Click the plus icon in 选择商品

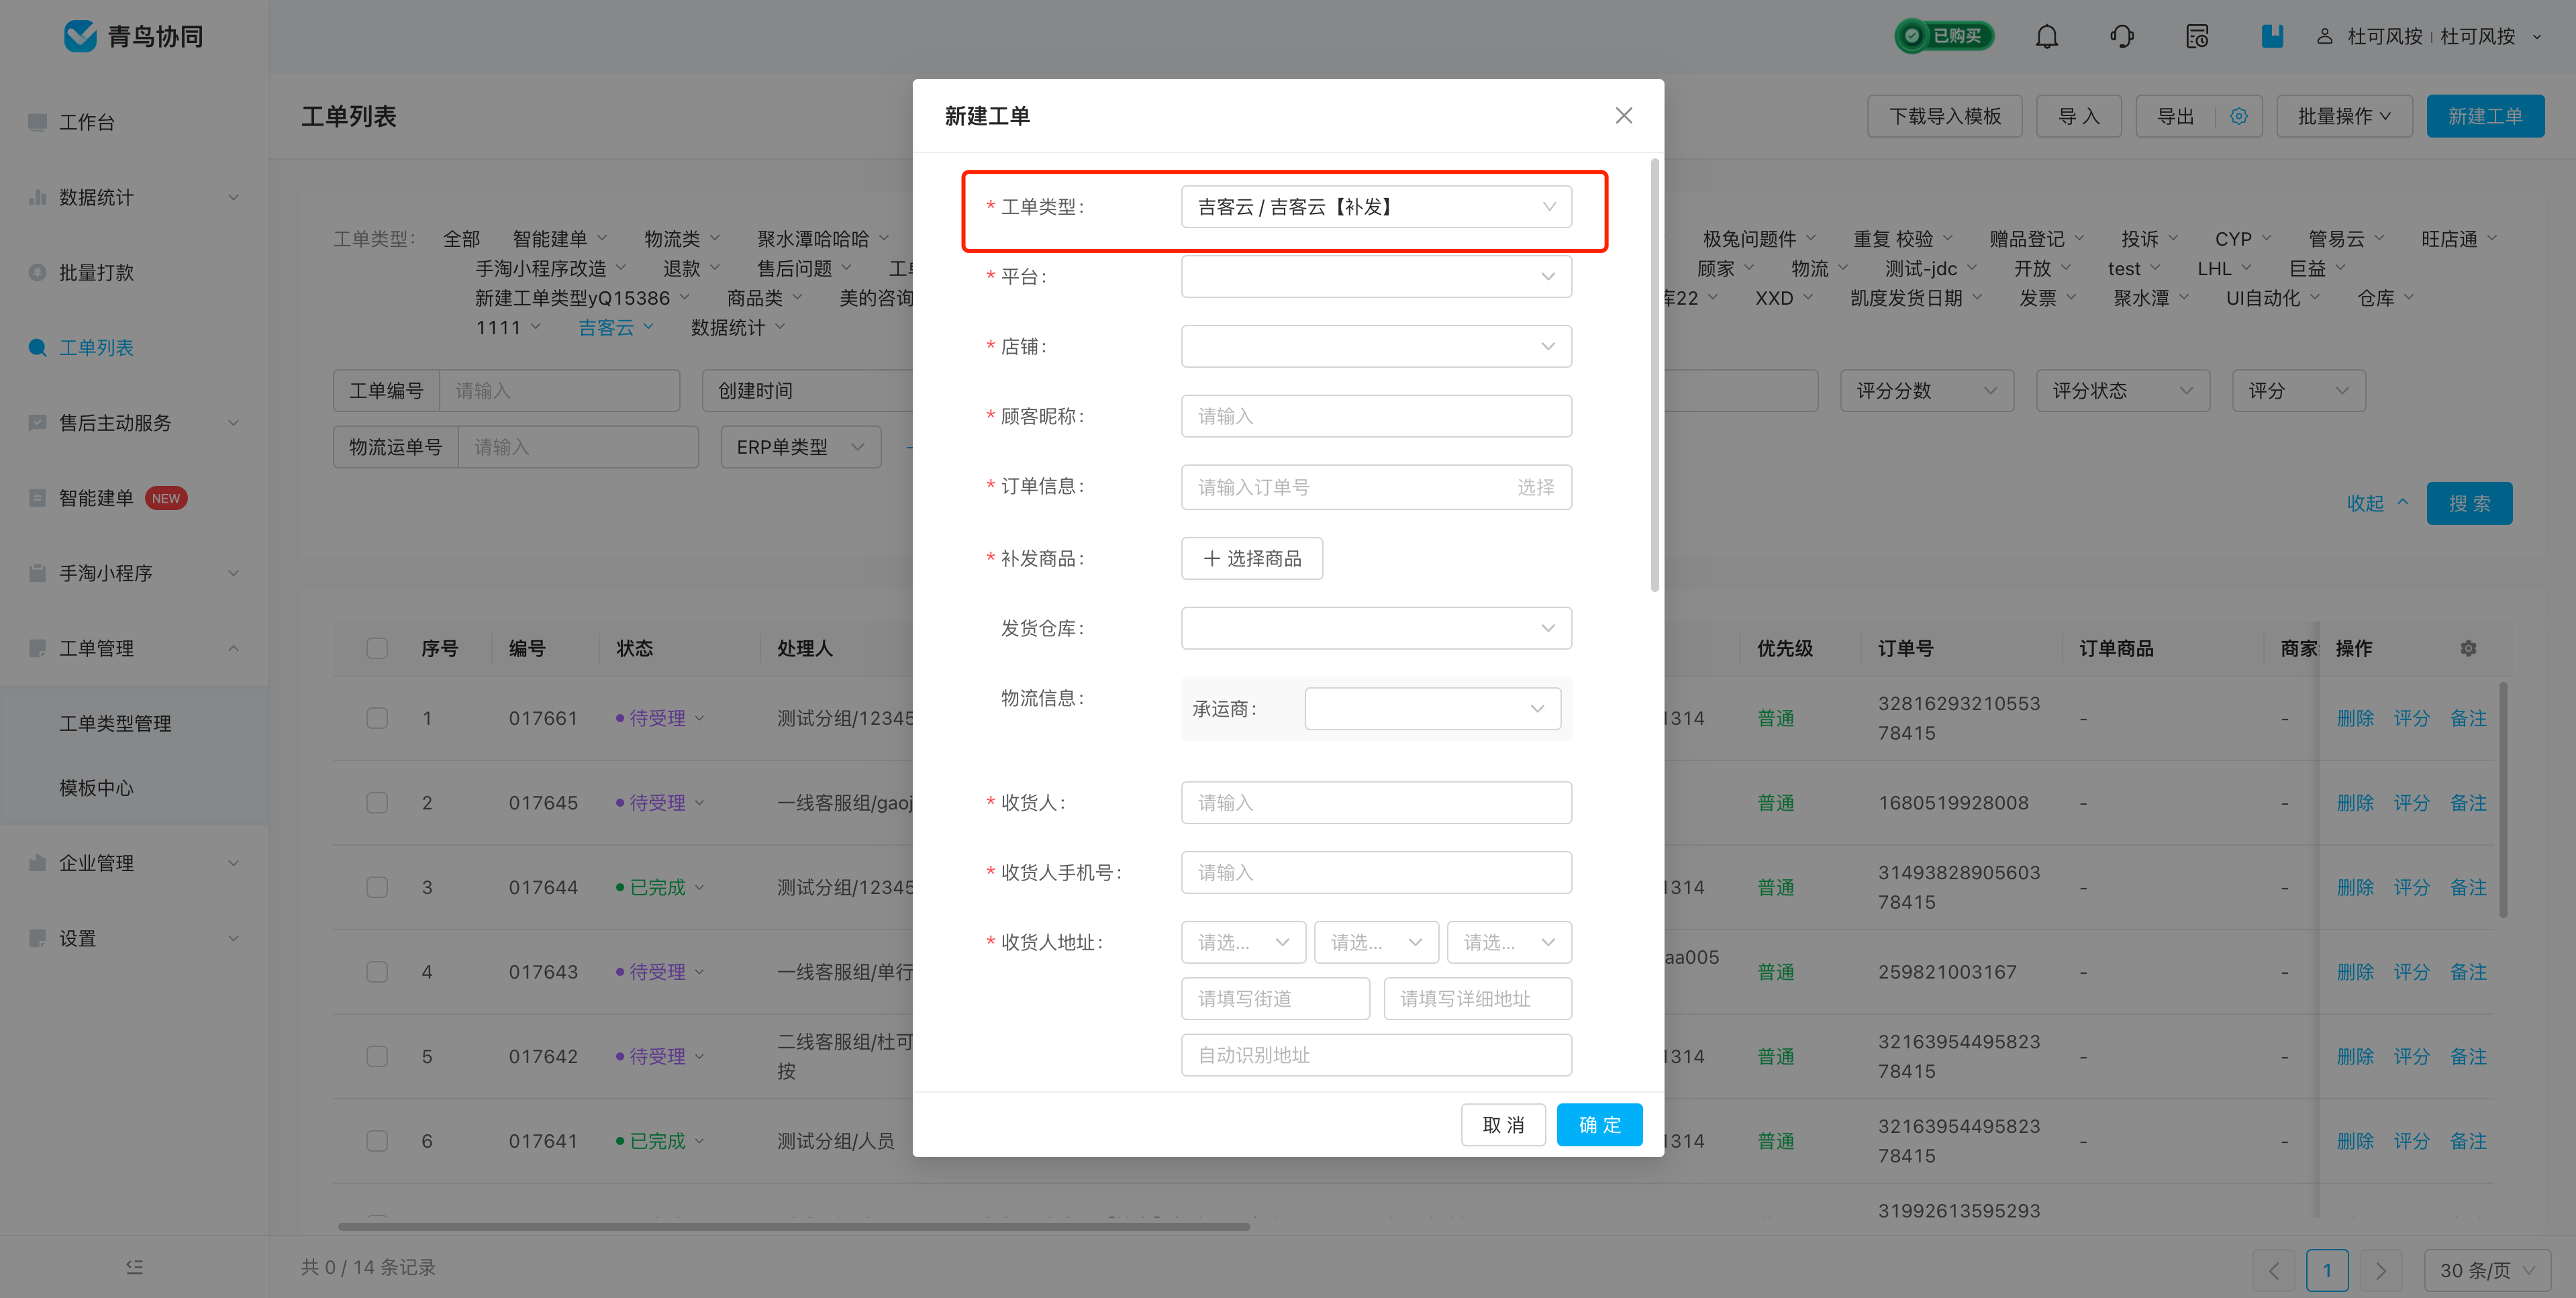(1211, 558)
